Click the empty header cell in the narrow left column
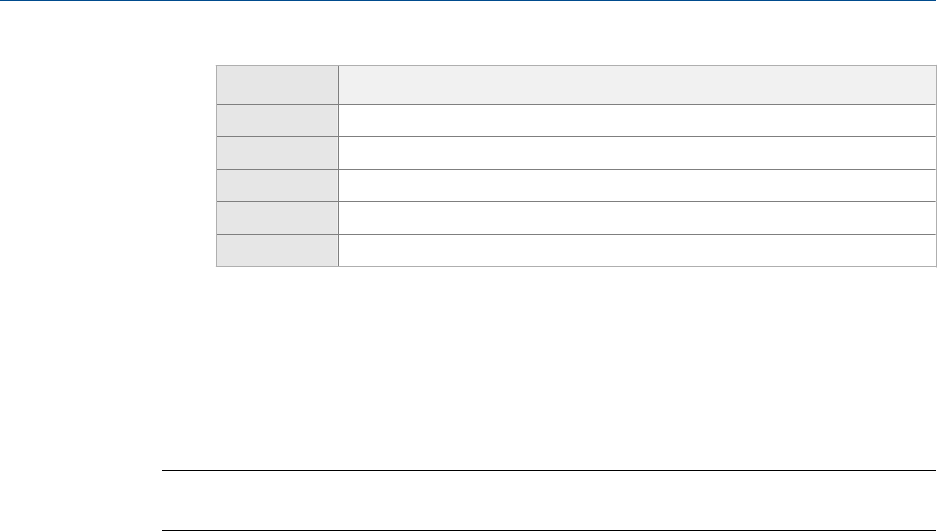The height and width of the screenshot is (531, 937). click(278, 85)
